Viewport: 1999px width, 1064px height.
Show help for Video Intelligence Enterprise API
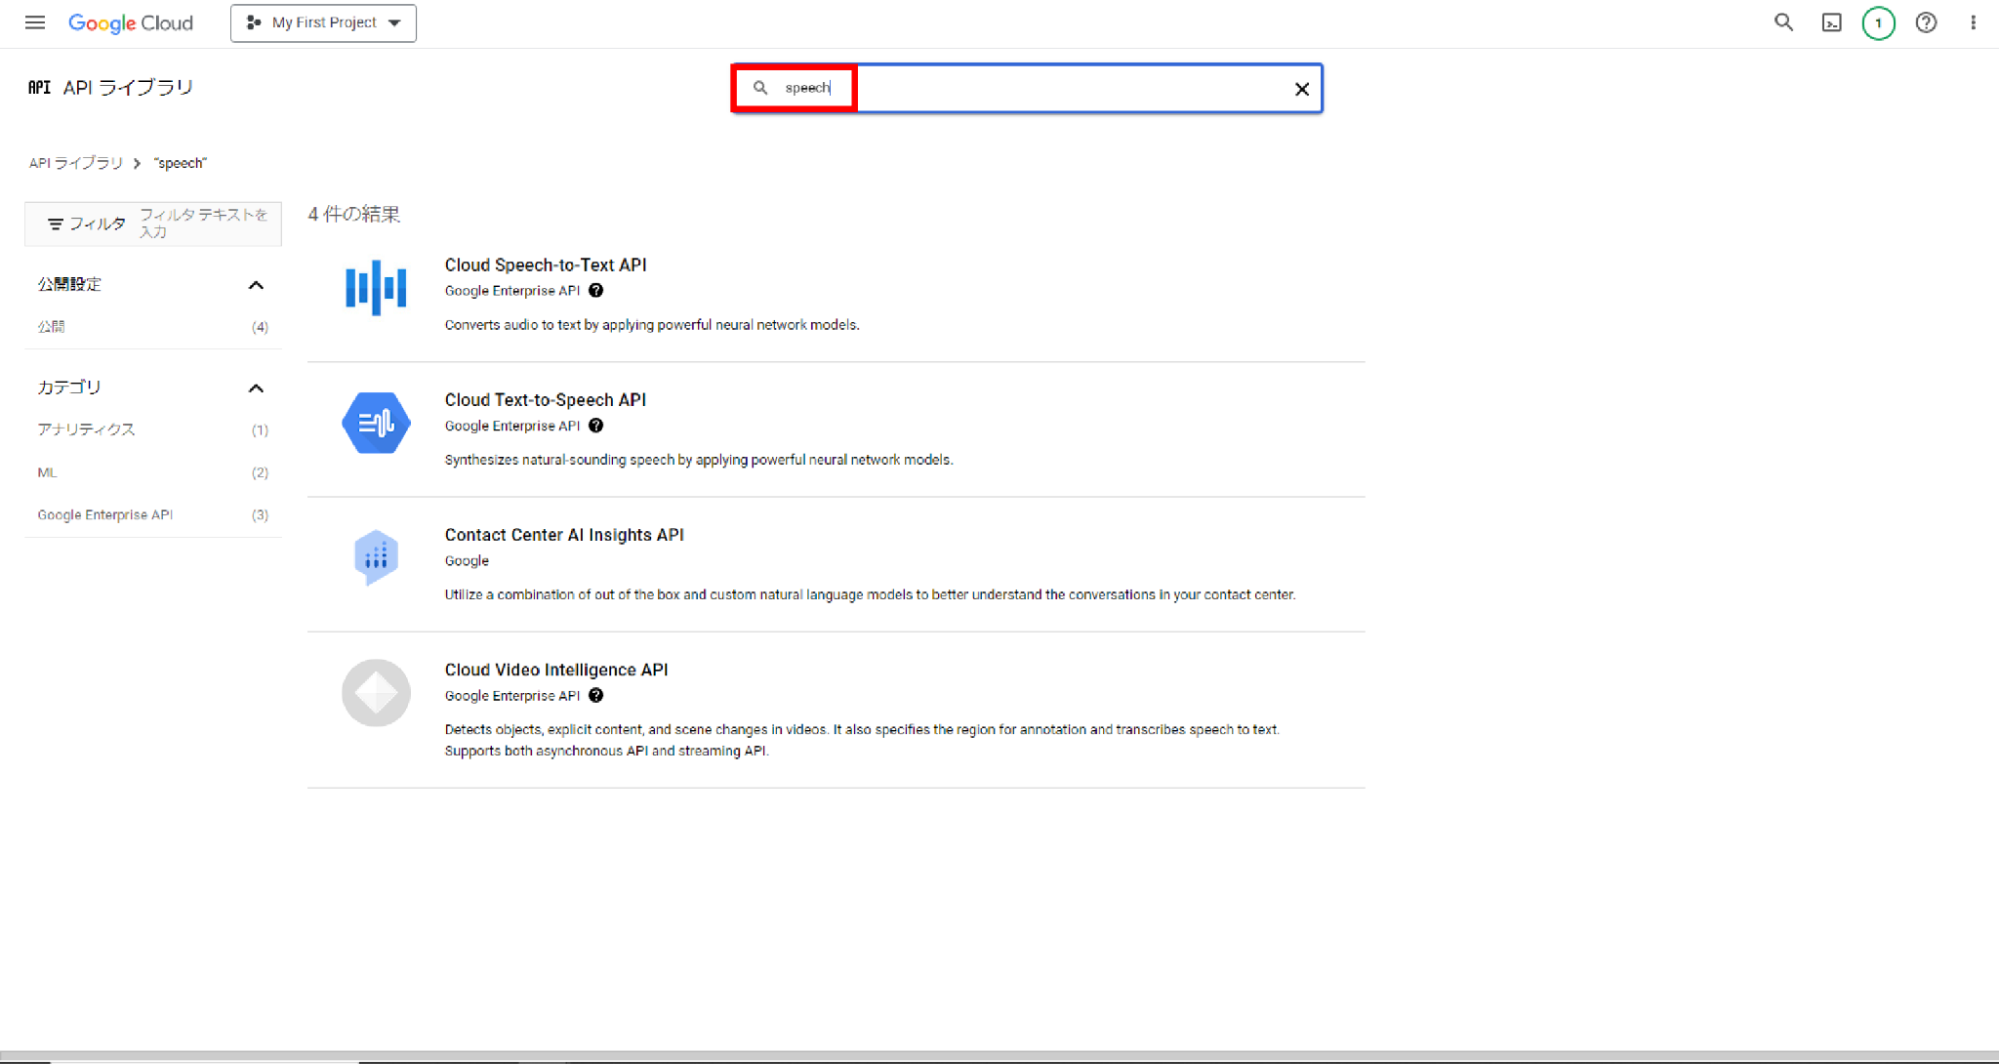pyautogui.click(x=596, y=696)
